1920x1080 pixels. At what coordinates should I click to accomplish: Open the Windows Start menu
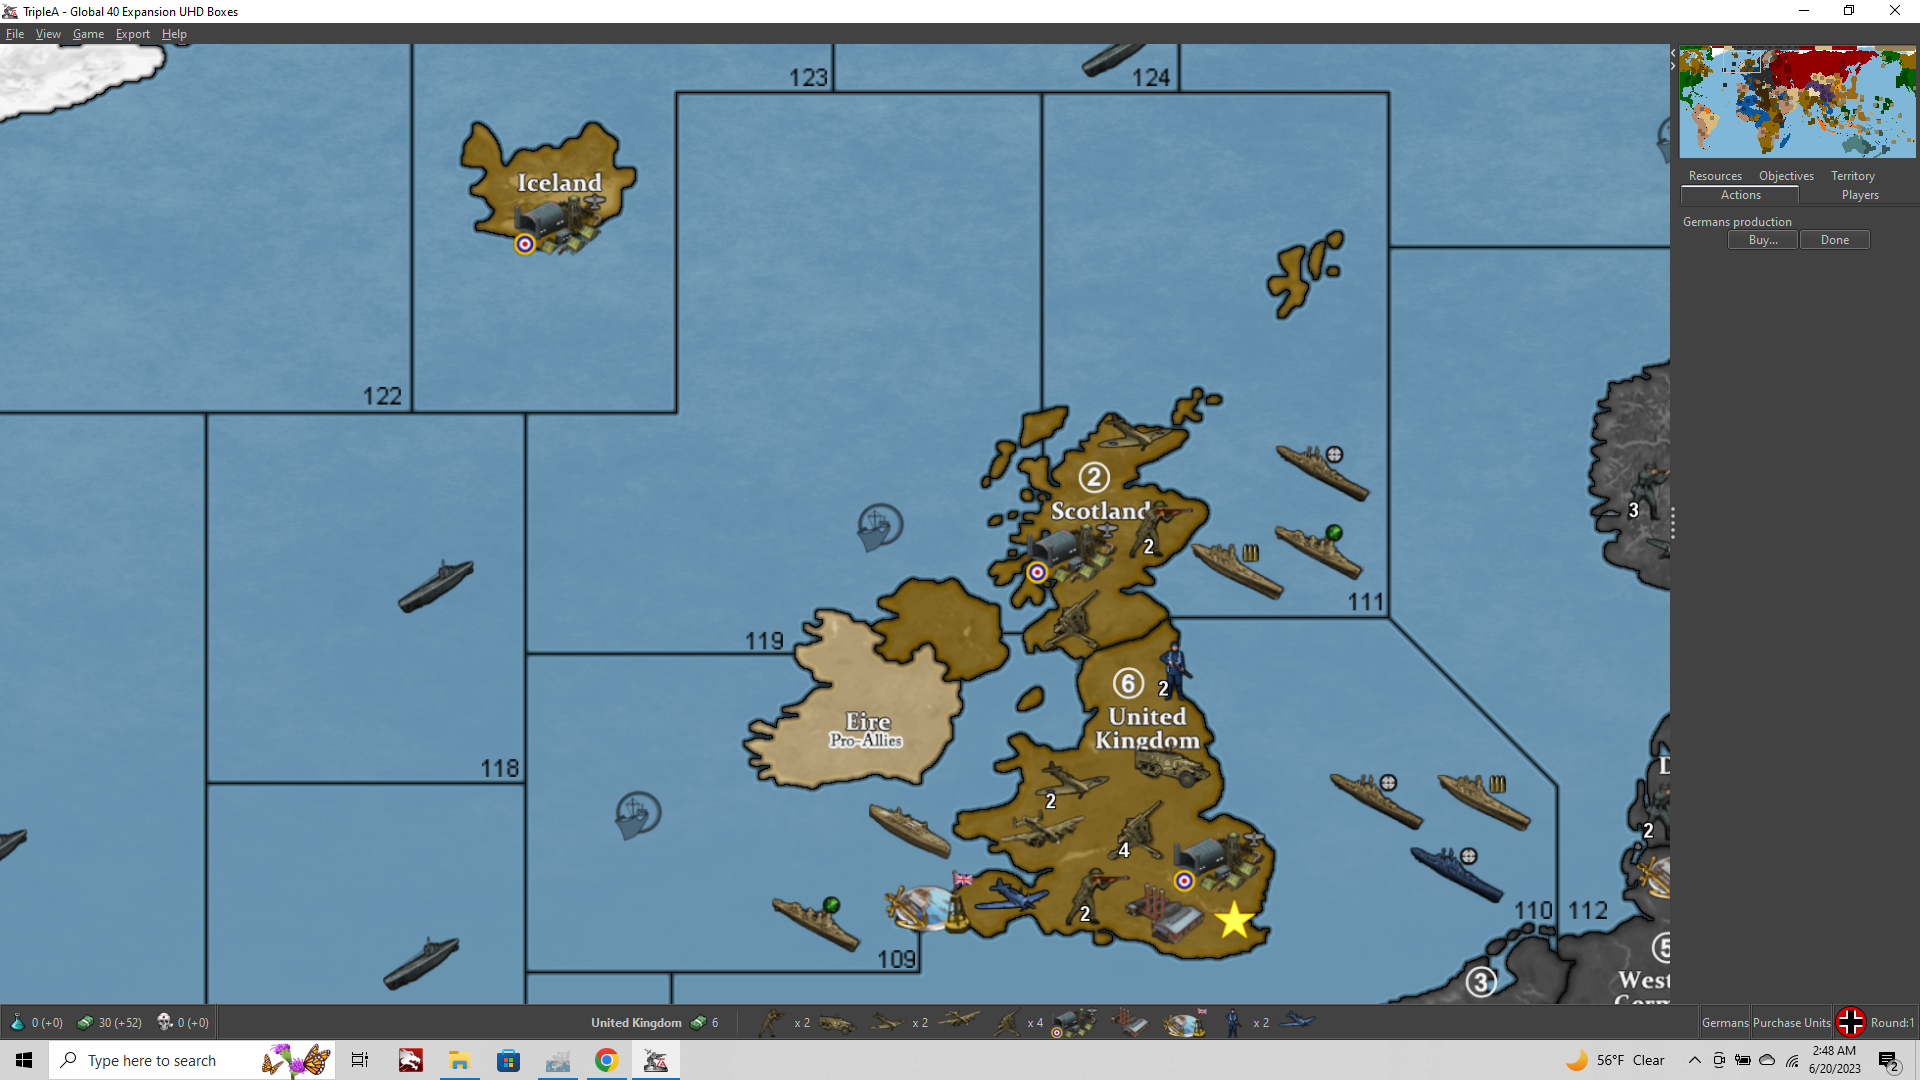coord(24,1060)
